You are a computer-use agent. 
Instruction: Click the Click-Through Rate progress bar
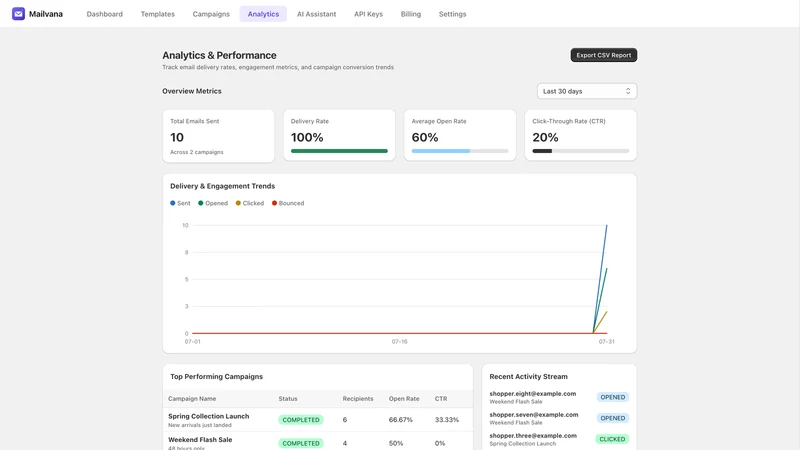(x=581, y=151)
